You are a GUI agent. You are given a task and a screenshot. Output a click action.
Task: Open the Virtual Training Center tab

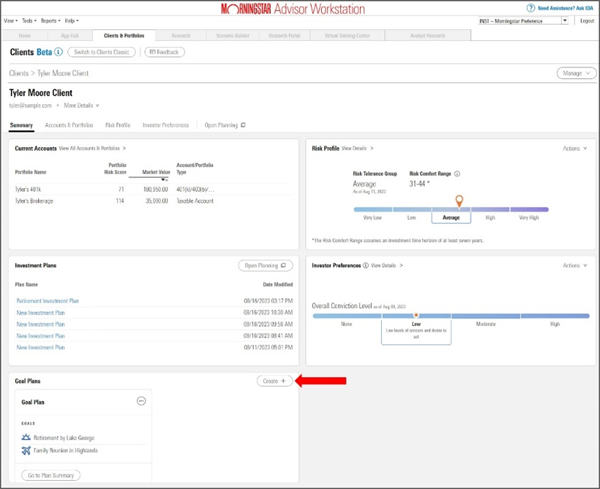[x=347, y=36]
